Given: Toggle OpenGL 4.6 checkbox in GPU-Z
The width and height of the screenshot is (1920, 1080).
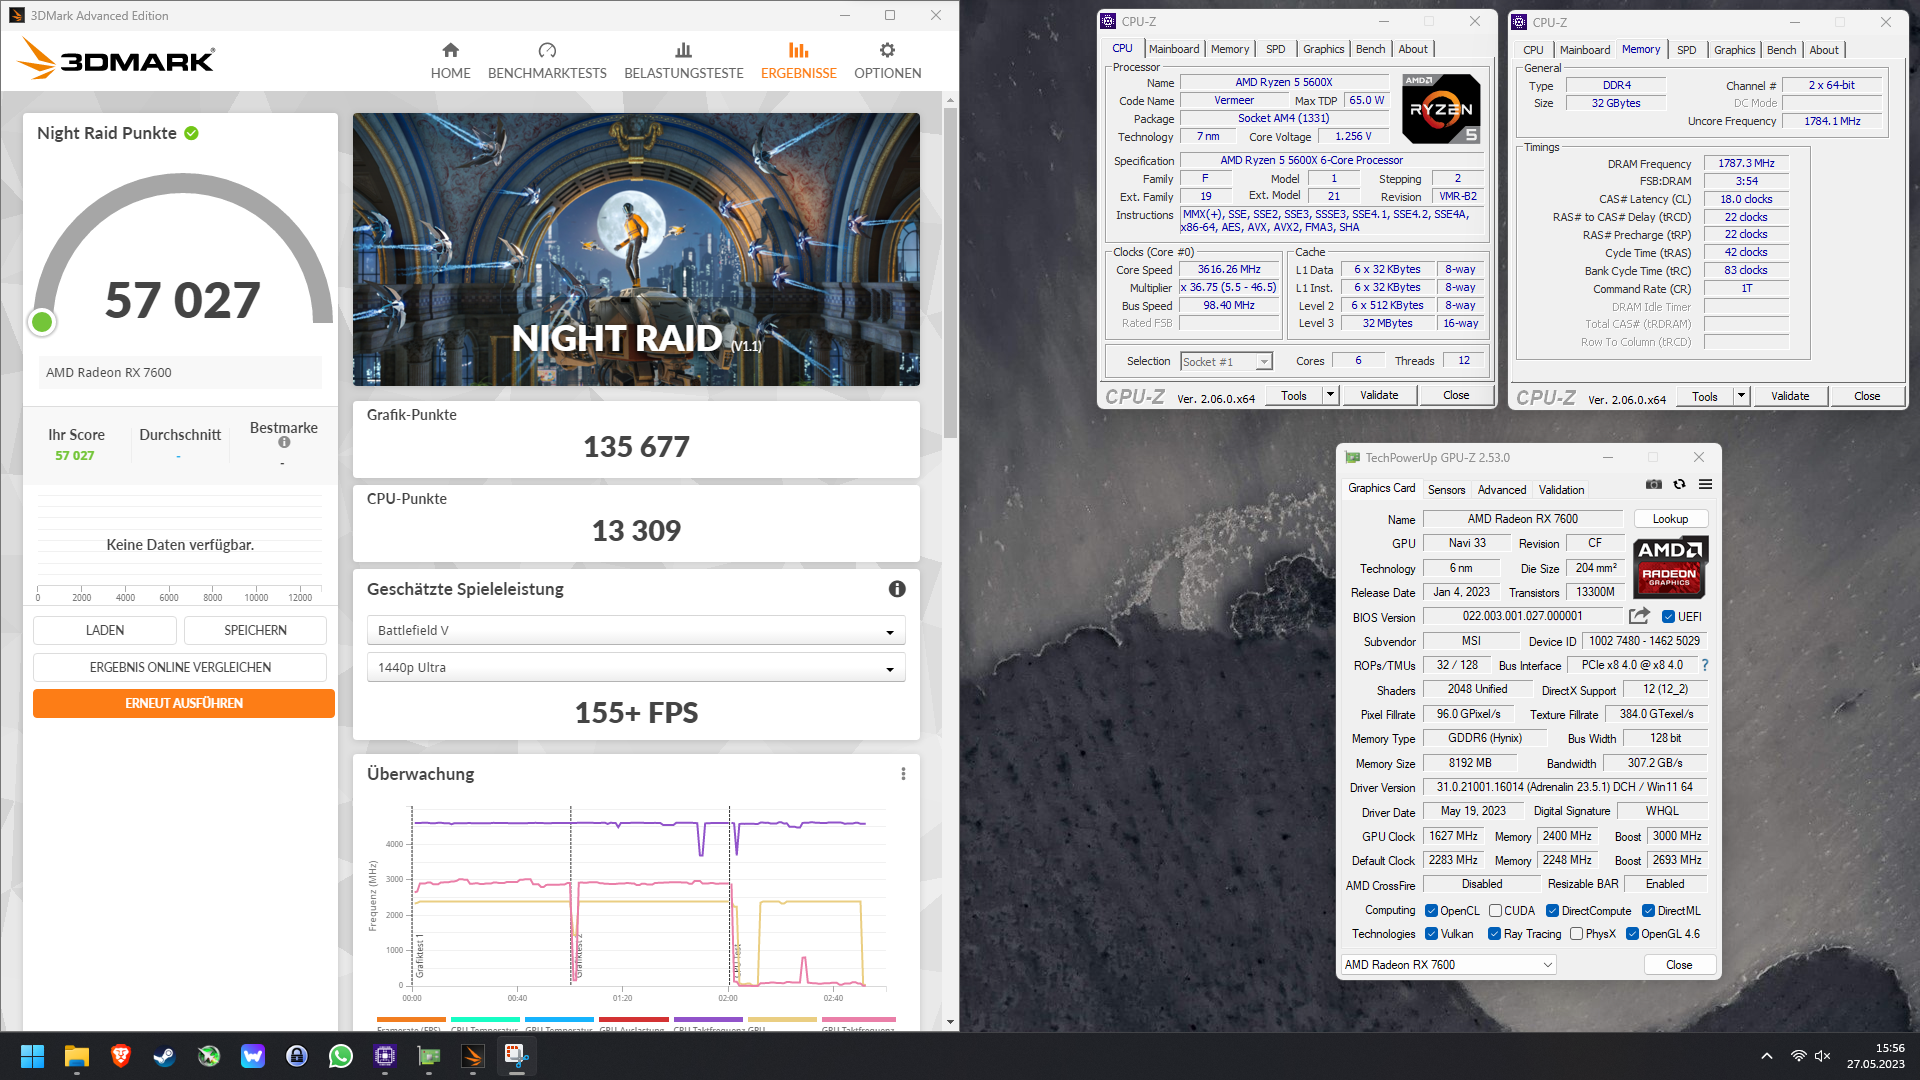Looking at the screenshot, I should (1632, 934).
